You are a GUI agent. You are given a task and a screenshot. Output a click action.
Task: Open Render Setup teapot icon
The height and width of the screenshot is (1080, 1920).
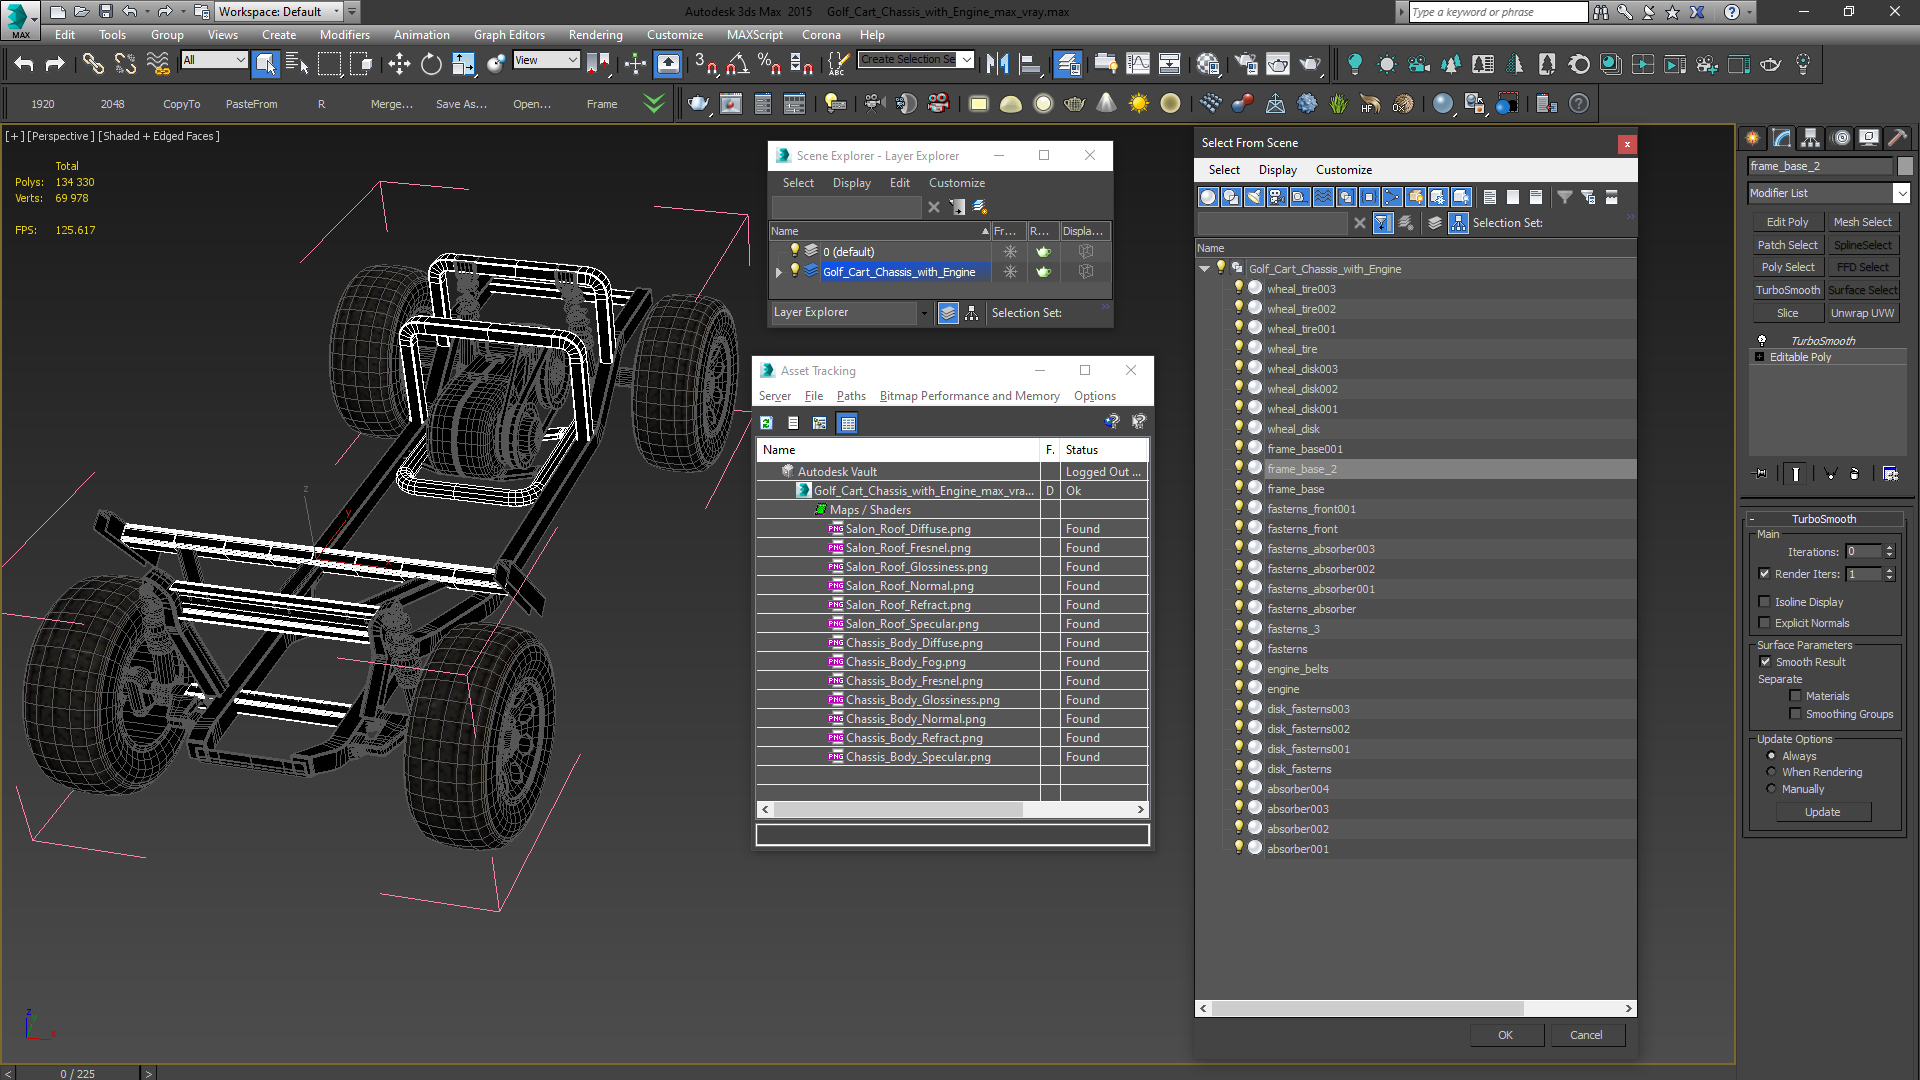point(1245,64)
